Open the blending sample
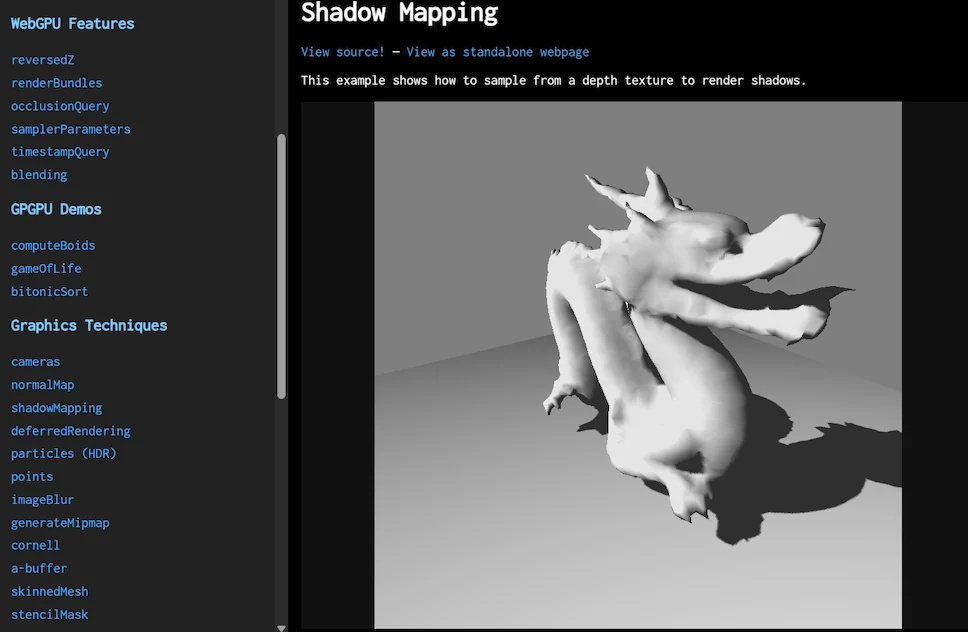 coord(39,175)
